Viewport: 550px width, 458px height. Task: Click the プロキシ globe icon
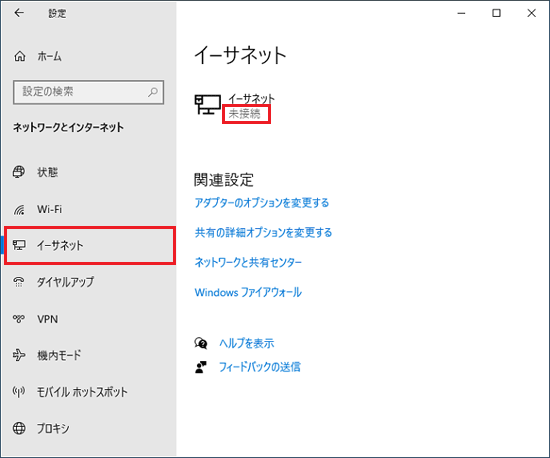19,428
